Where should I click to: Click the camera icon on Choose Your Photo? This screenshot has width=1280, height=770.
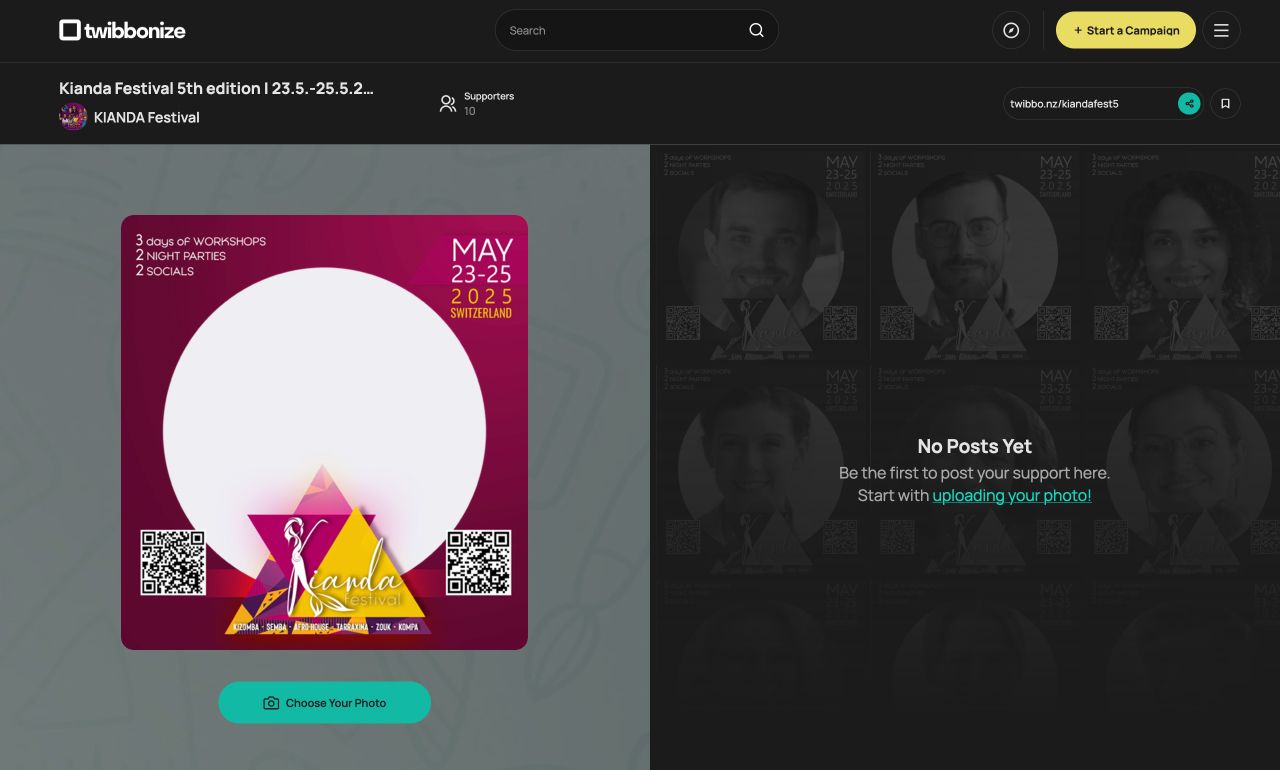271,703
